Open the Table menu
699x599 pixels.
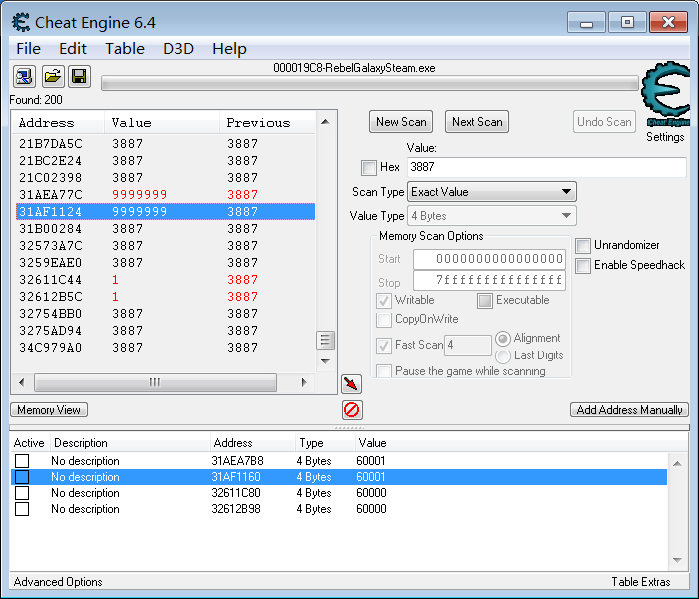125,49
